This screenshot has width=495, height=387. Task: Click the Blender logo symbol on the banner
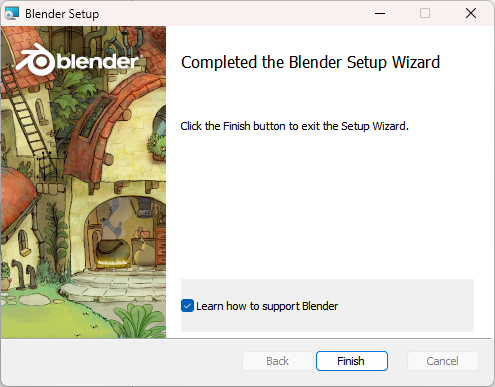(35, 59)
